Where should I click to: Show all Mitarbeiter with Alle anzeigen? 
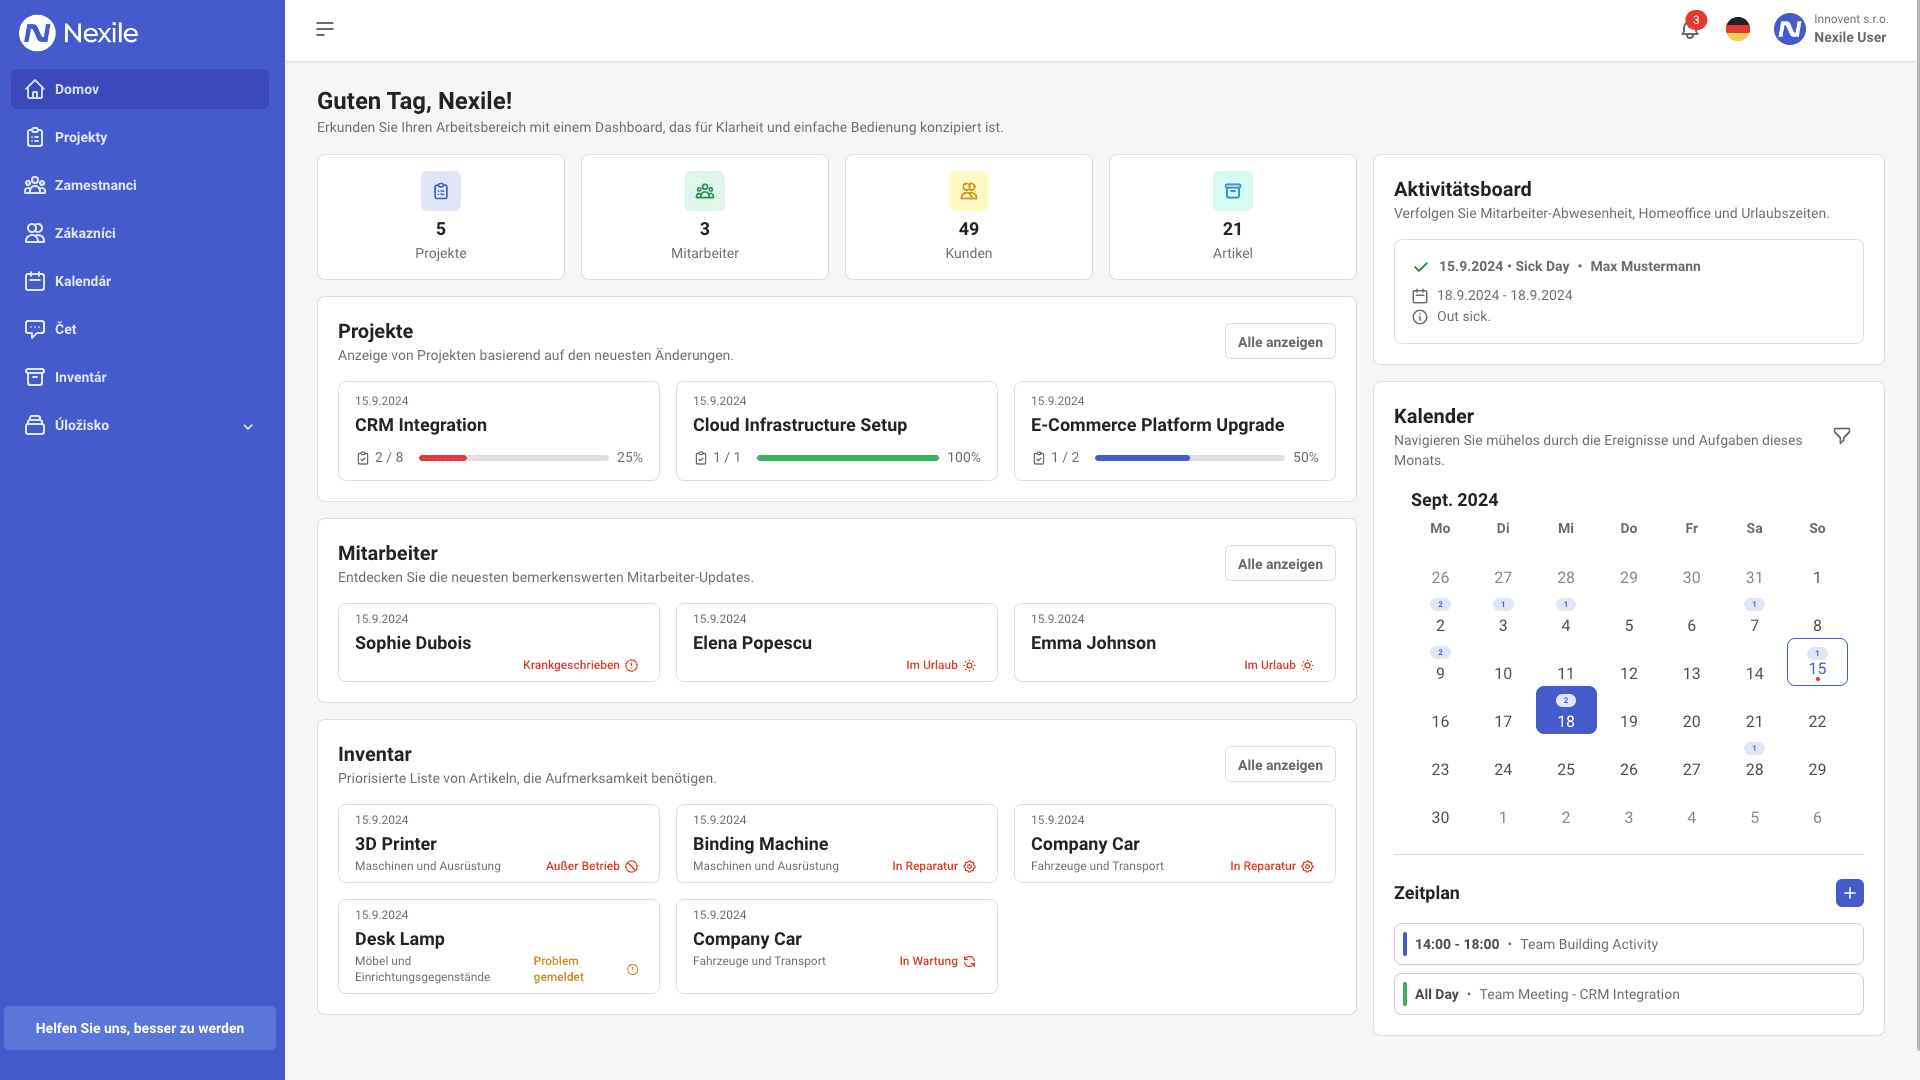[x=1280, y=564]
